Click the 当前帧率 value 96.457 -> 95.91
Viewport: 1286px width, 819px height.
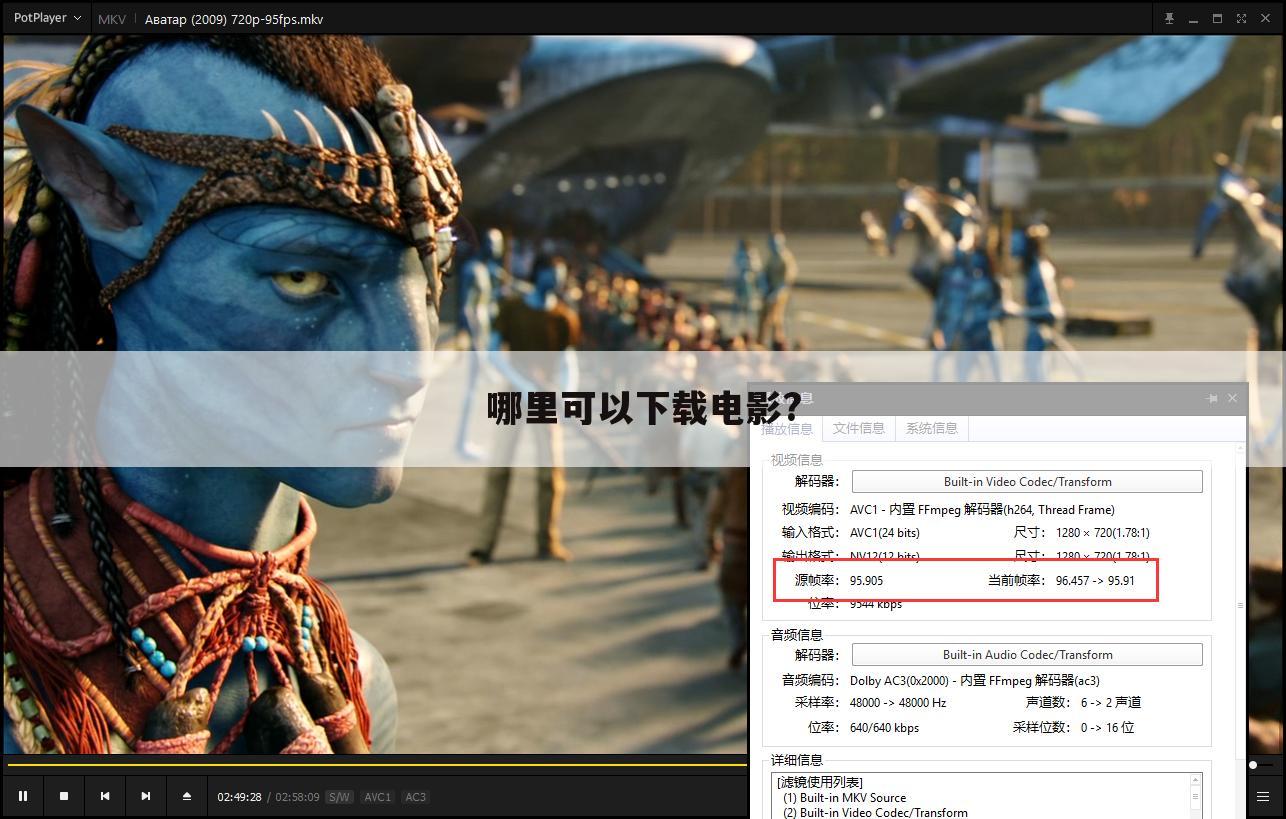[x=1095, y=580]
